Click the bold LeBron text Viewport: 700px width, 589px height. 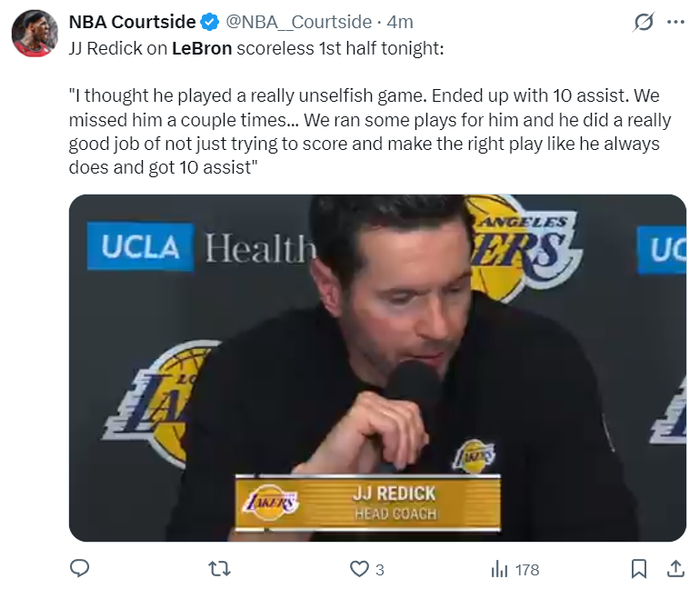coord(203,47)
